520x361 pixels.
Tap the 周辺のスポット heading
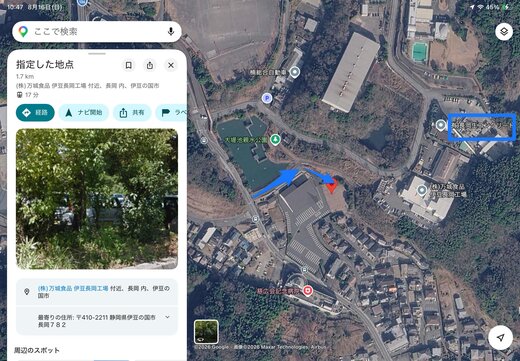pos(37,350)
